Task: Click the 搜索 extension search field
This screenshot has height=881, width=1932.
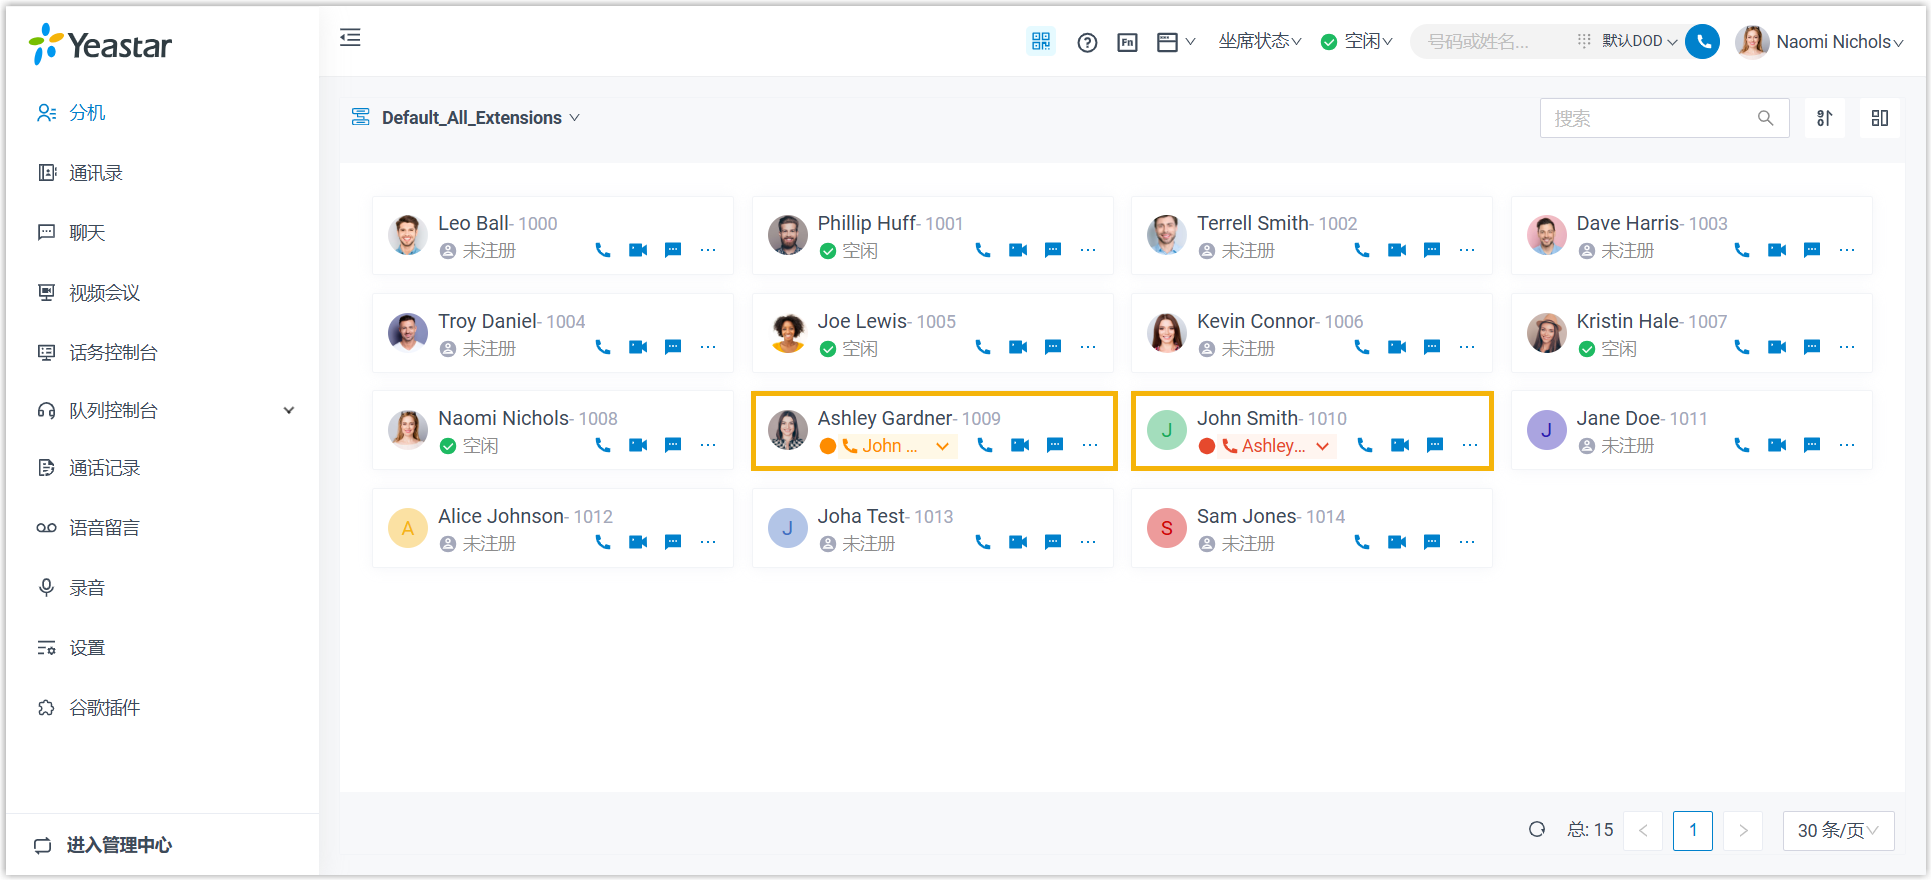Action: point(1650,118)
